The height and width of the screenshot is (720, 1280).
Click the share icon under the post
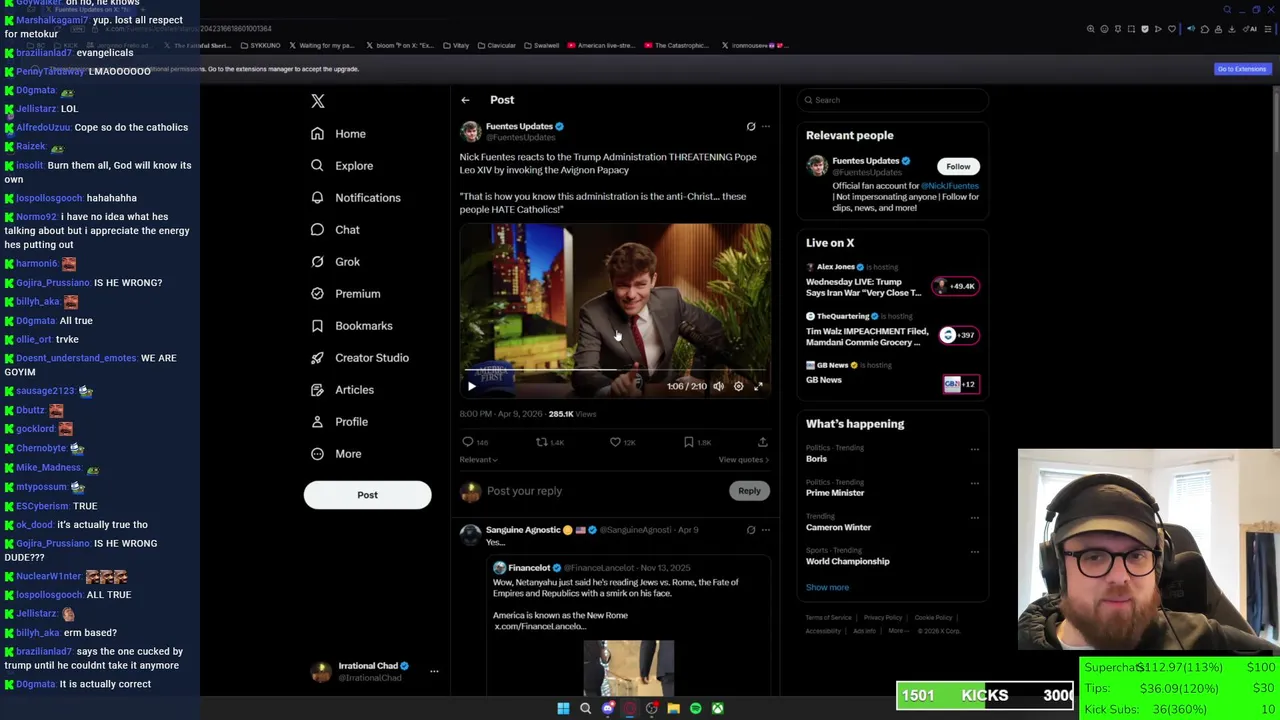point(762,442)
